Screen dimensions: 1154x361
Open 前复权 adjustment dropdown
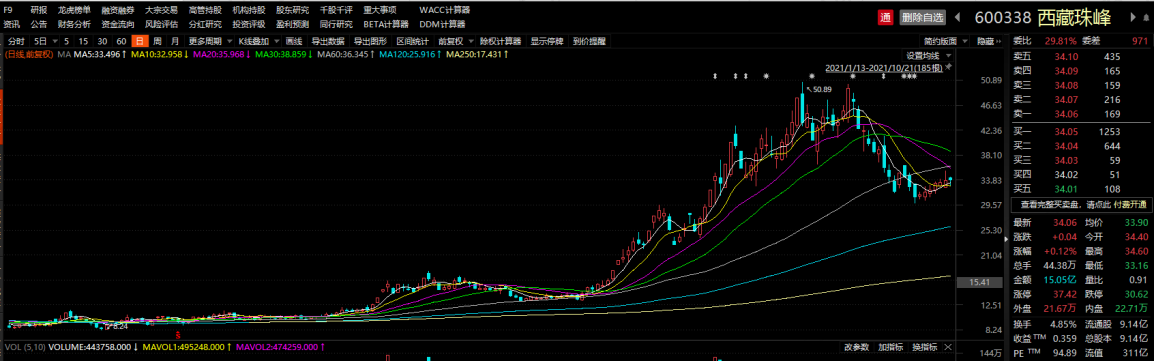click(455, 41)
